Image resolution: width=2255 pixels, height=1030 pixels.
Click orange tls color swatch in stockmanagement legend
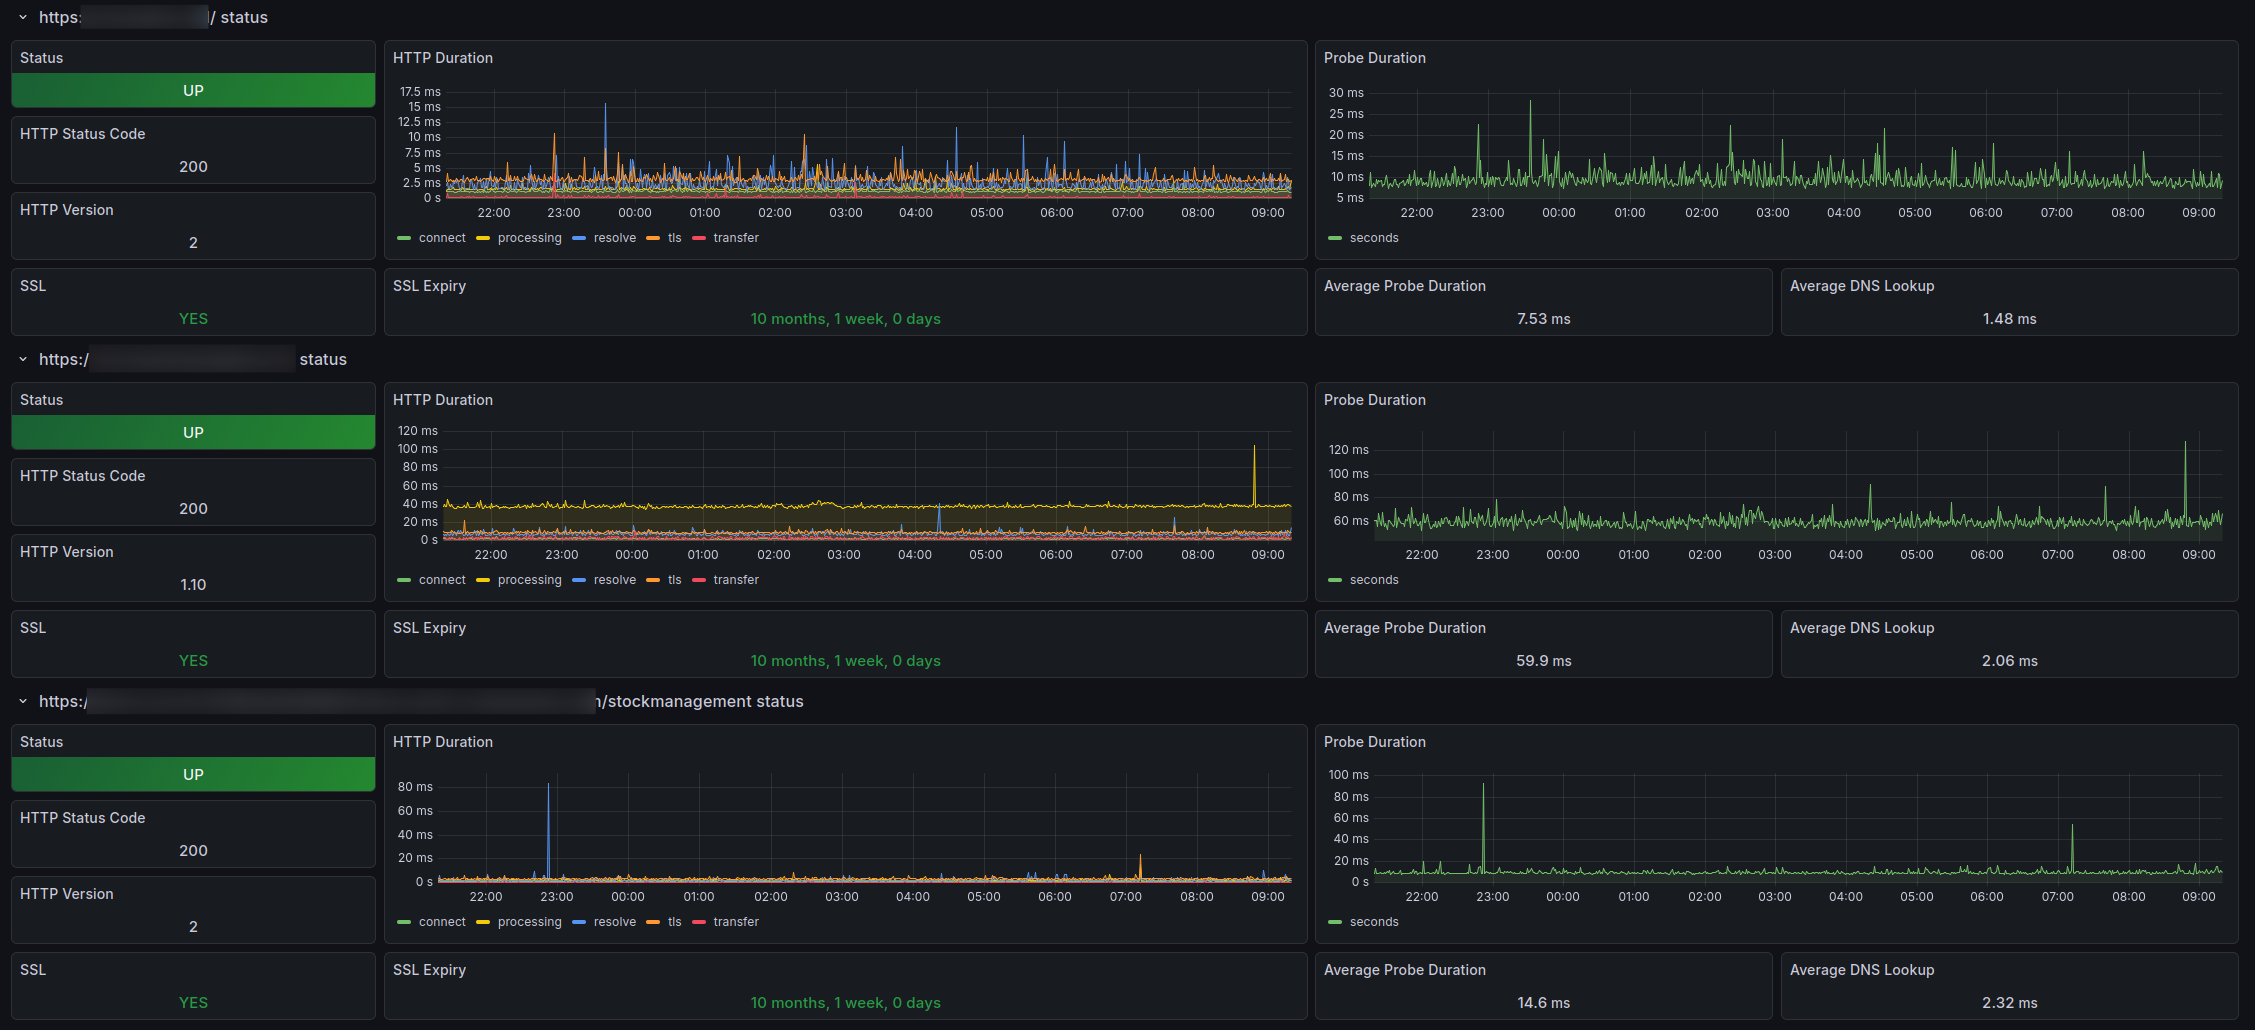click(x=653, y=922)
